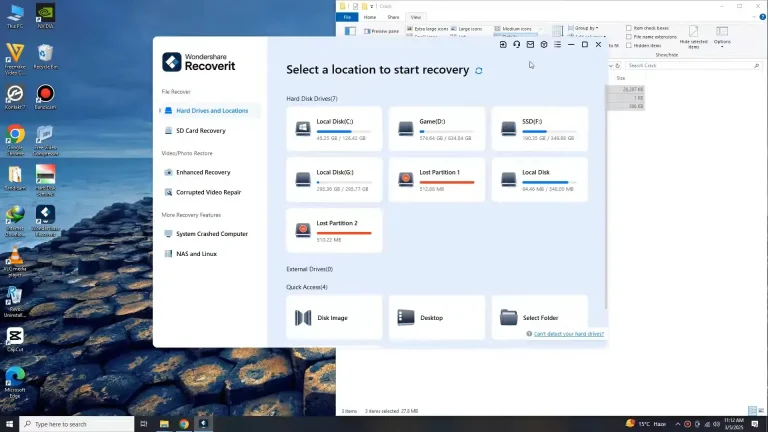Choose Desktop in Quick Access
This screenshot has height=432, width=768.
pos(437,317)
